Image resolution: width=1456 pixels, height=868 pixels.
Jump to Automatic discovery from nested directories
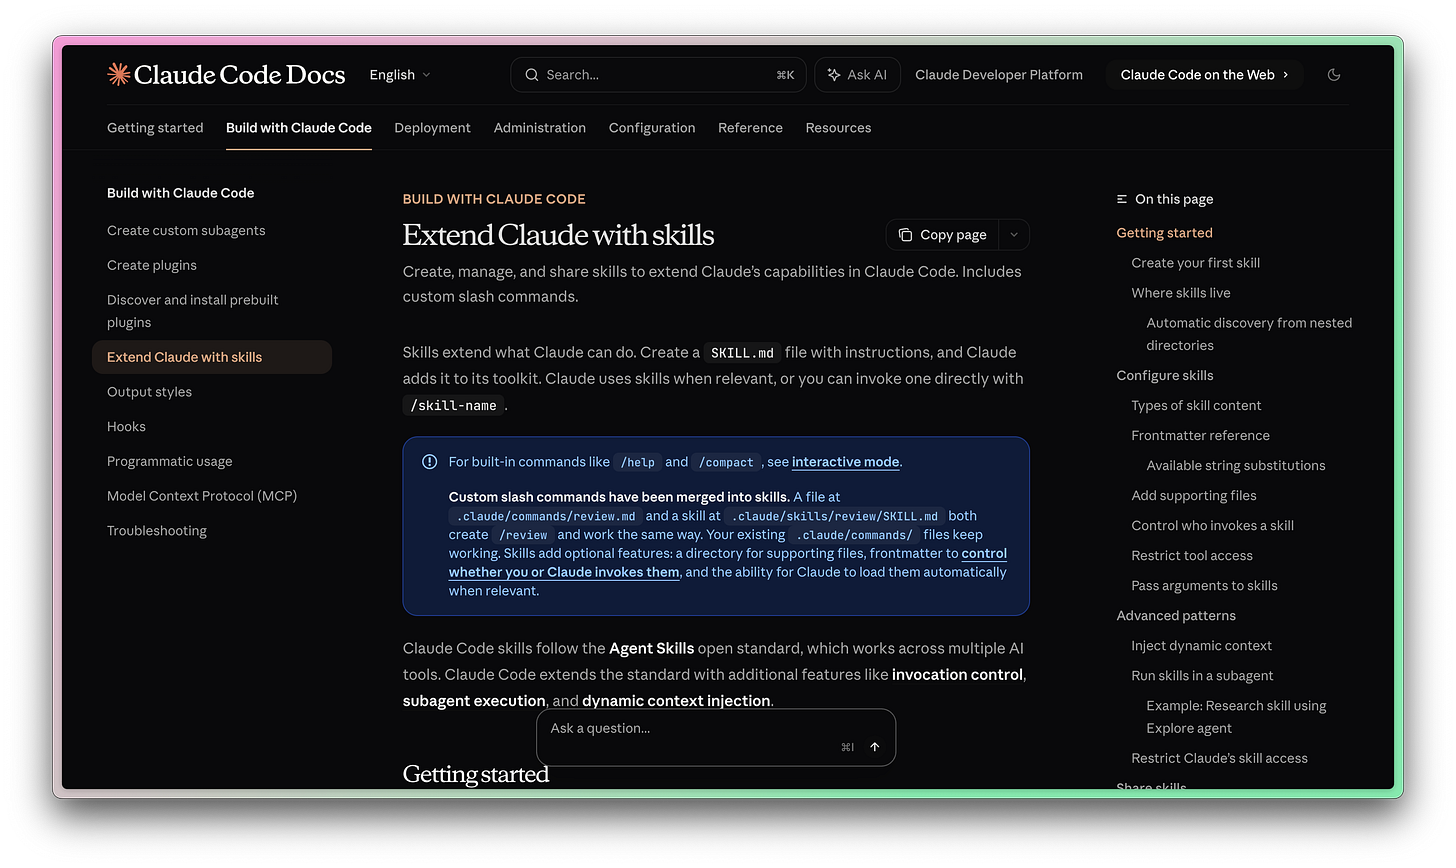[x=1249, y=334]
